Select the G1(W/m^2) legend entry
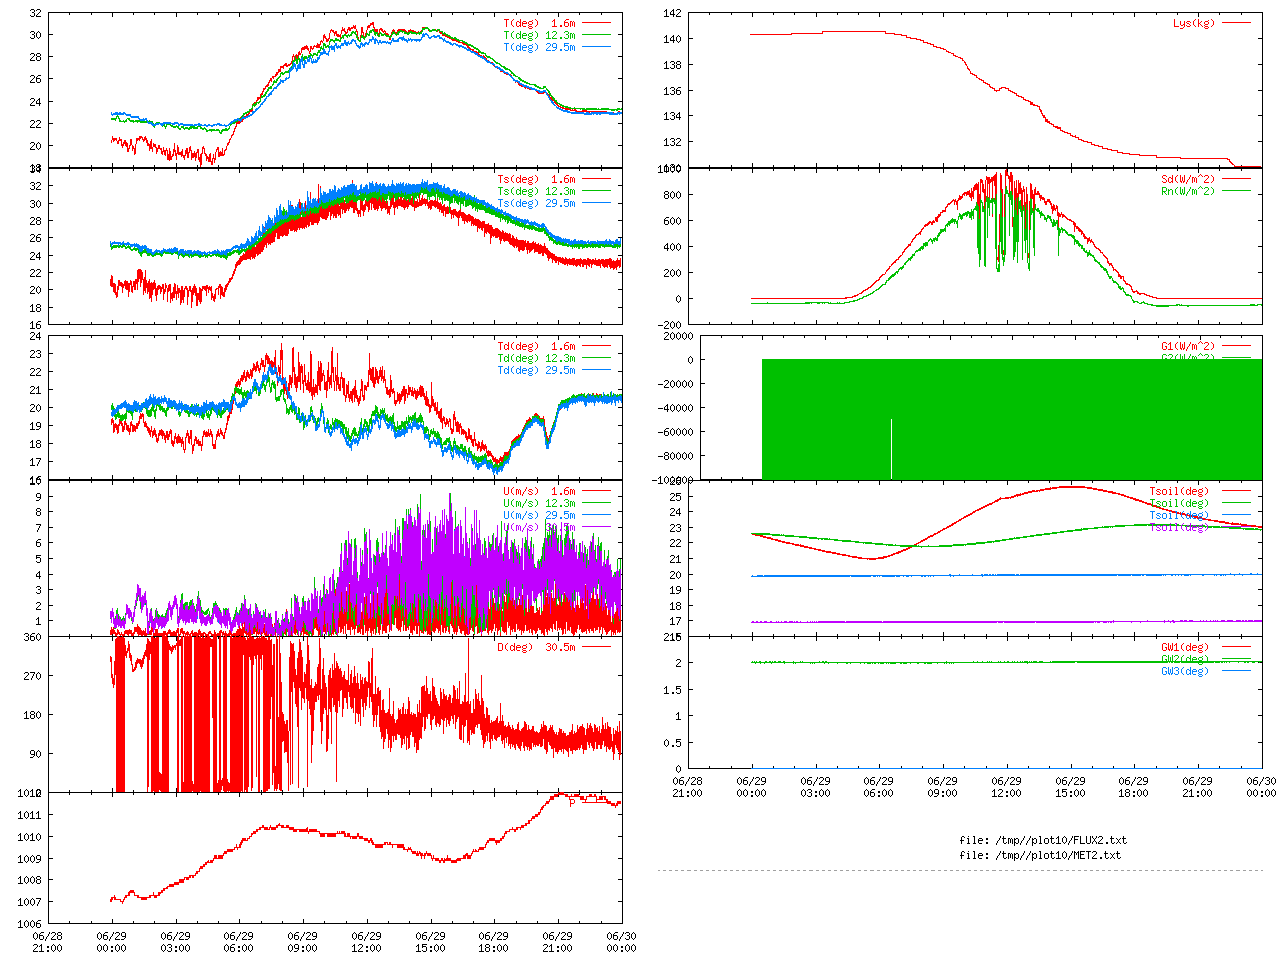This screenshot has width=1280, height=960. (x=1187, y=347)
